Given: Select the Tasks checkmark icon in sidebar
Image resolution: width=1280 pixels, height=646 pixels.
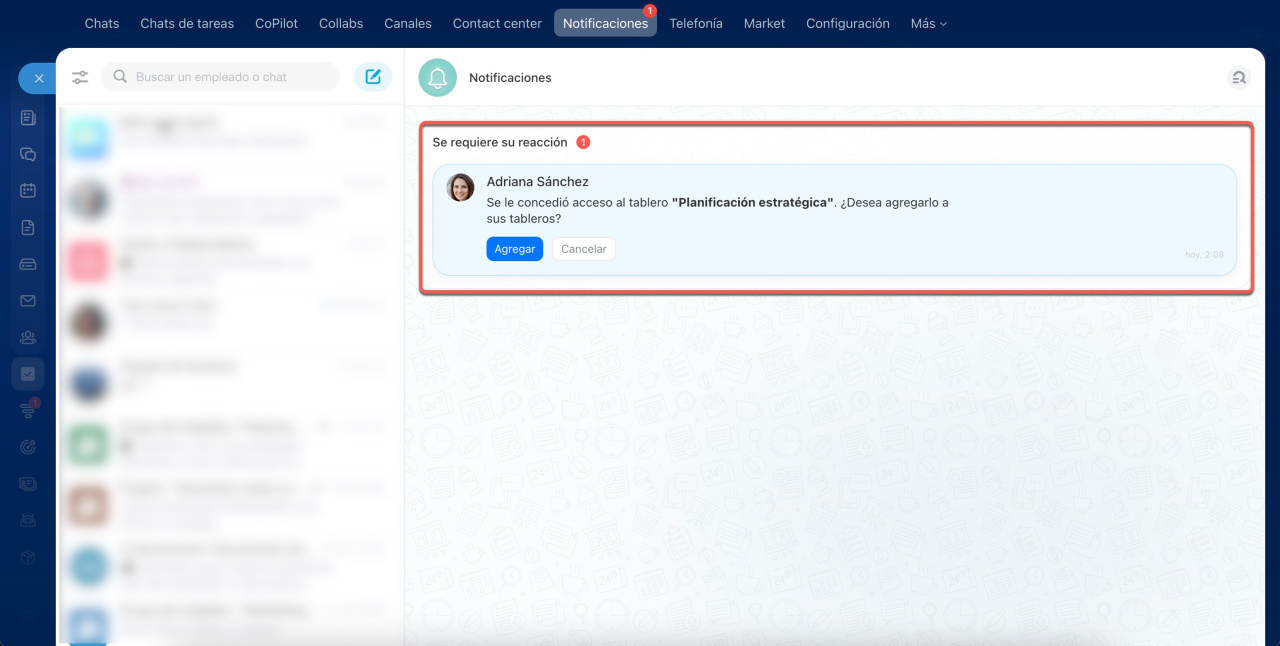Looking at the screenshot, I should click(x=28, y=374).
